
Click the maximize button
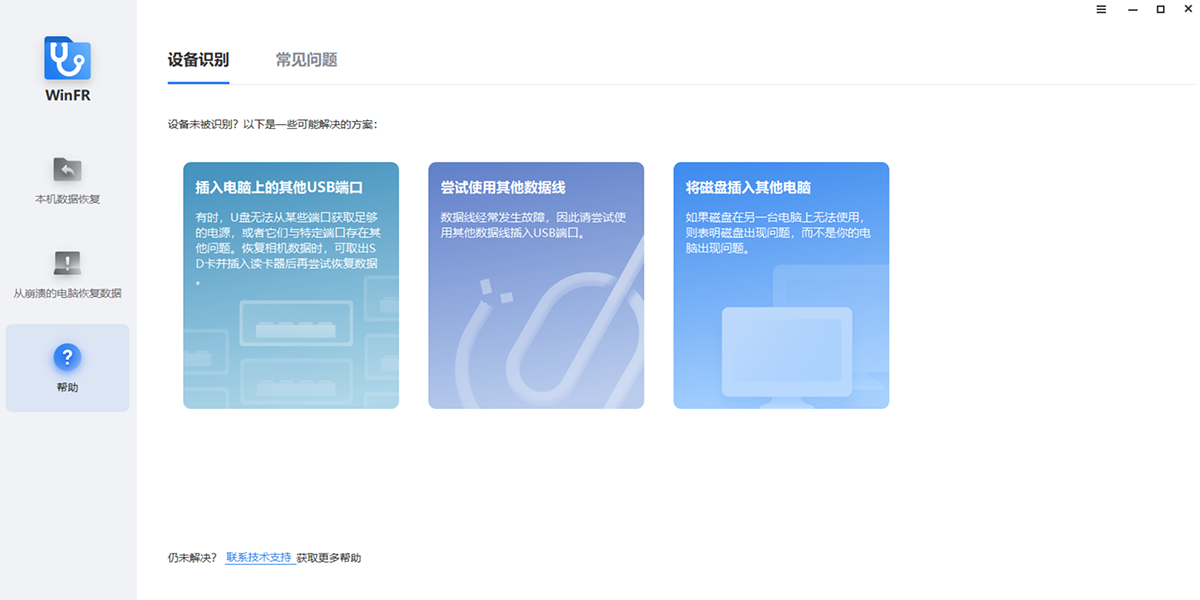point(1160,9)
